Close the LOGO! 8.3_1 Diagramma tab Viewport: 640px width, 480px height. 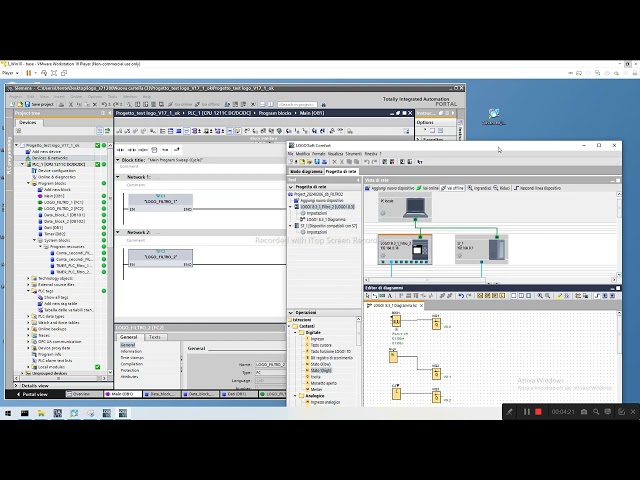pyautogui.click(x=421, y=305)
